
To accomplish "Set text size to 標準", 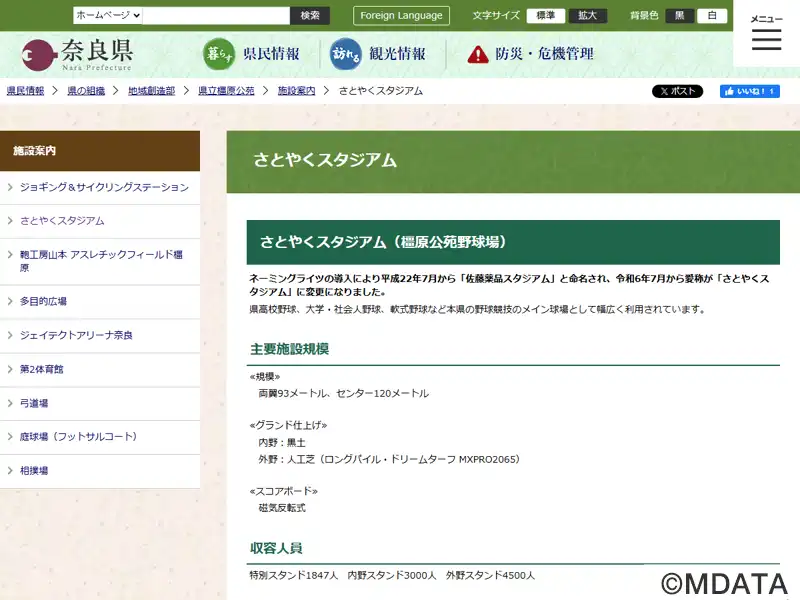I will click(545, 16).
